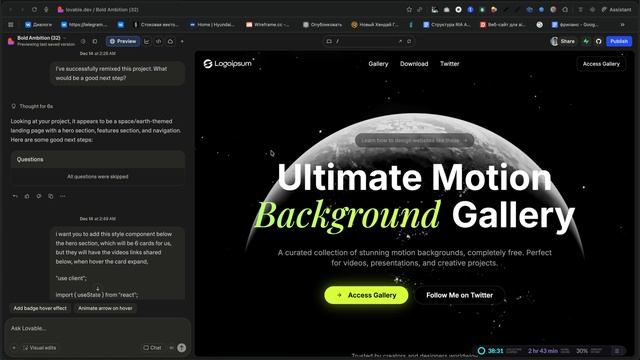Open the Twitter nav item

449,64
